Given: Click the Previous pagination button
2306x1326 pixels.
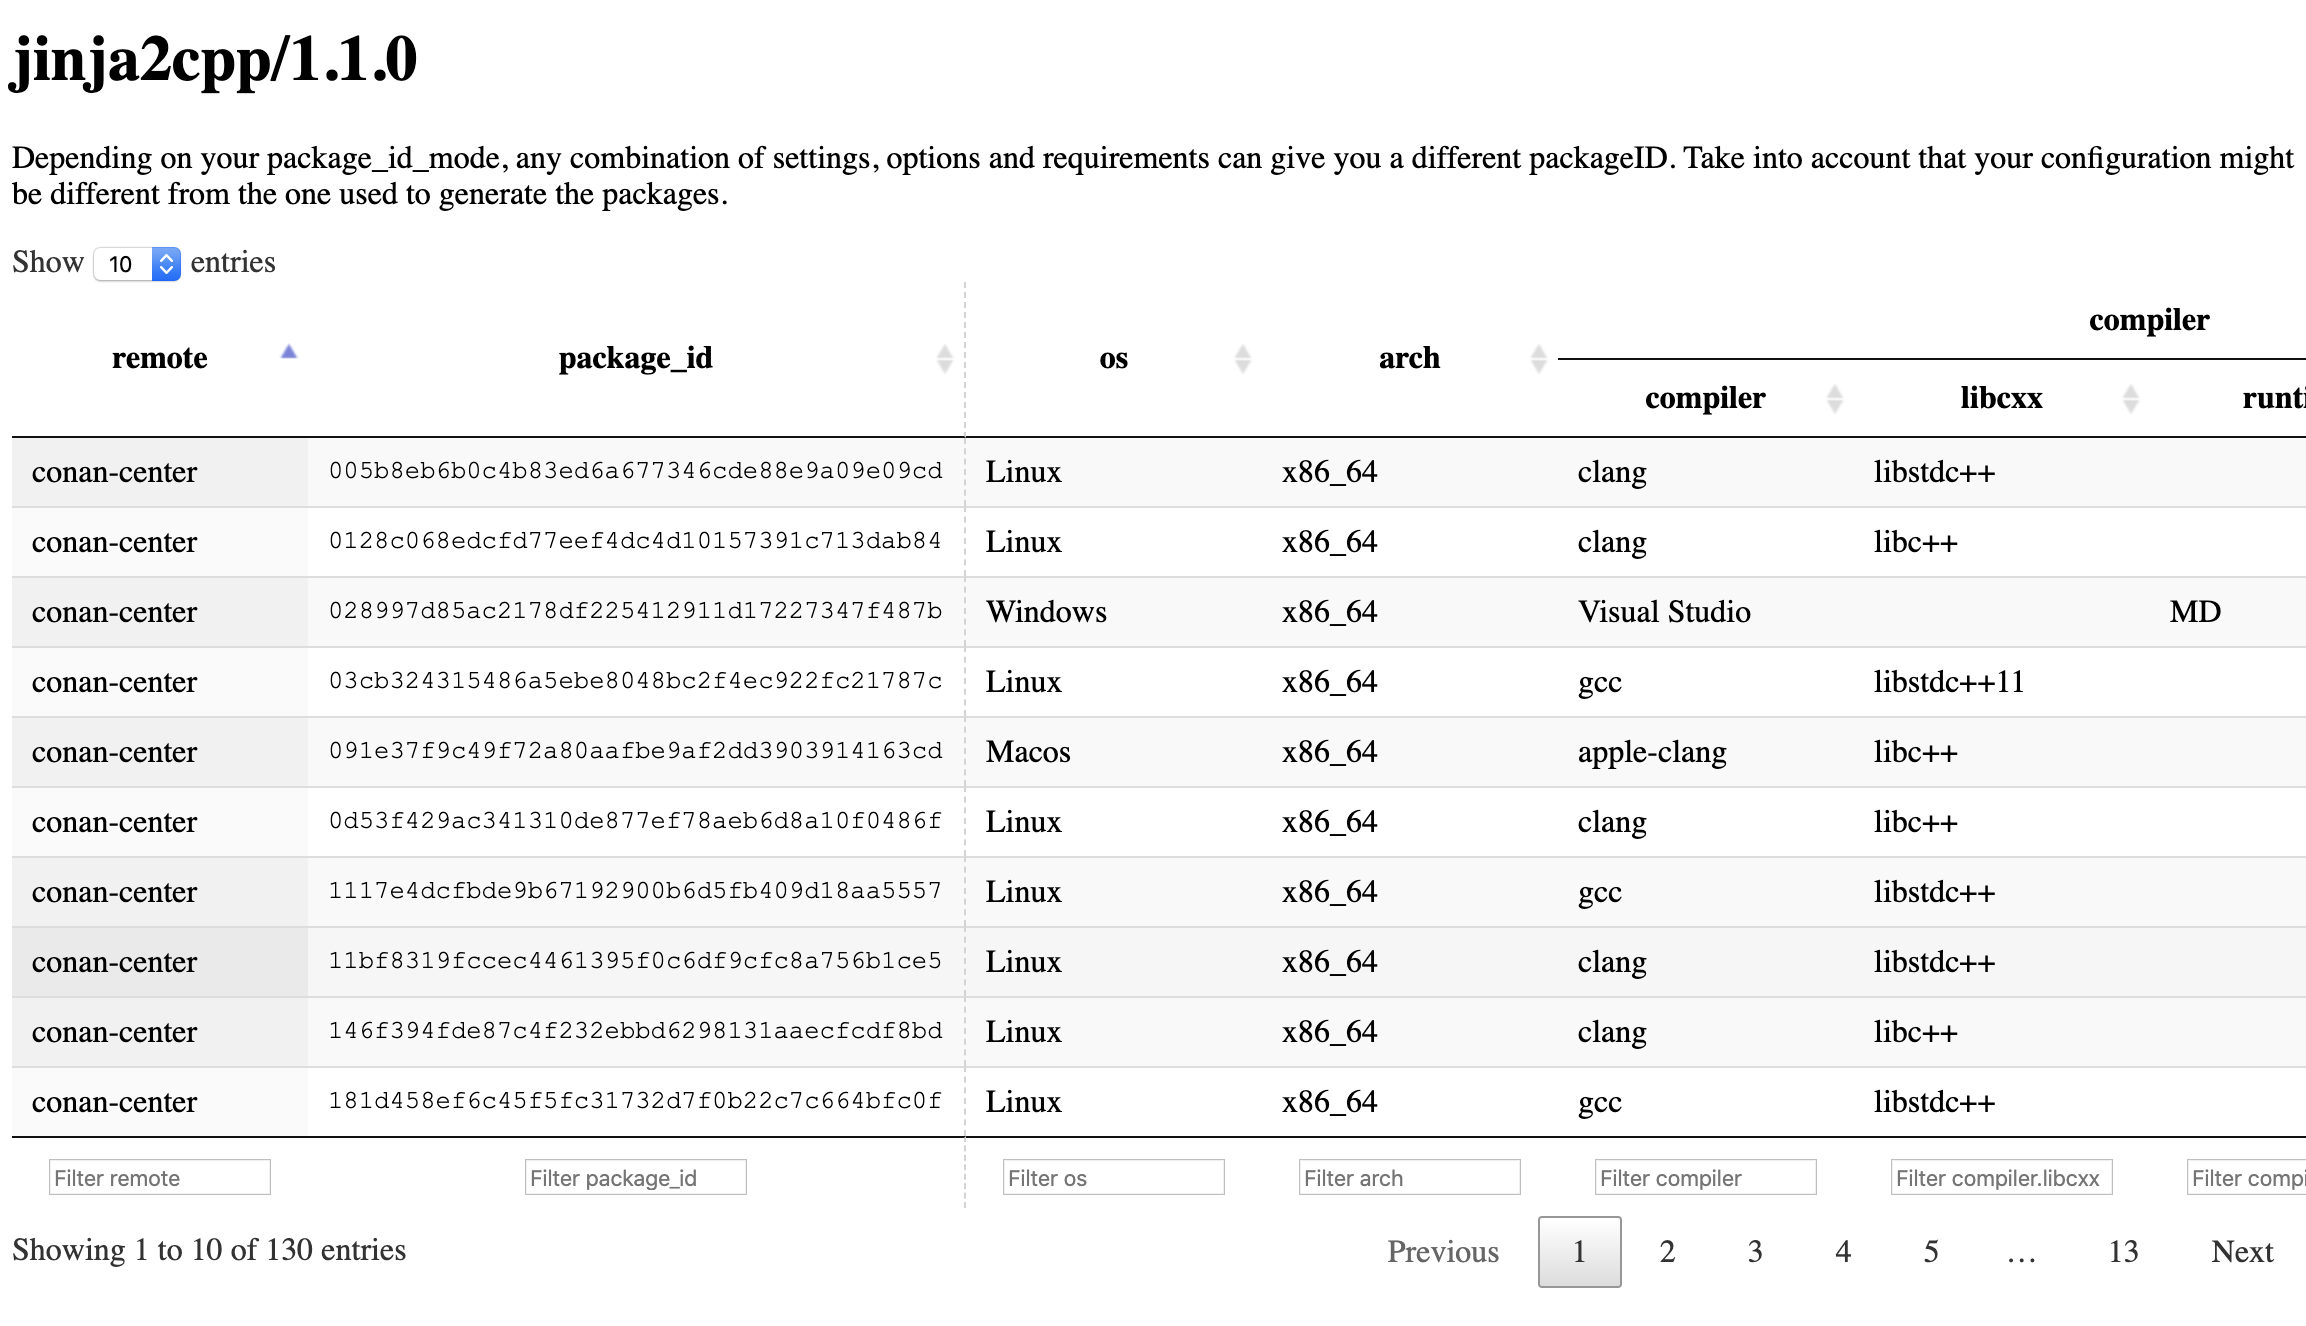Looking at the screenshot, I should (1442, 1252).
